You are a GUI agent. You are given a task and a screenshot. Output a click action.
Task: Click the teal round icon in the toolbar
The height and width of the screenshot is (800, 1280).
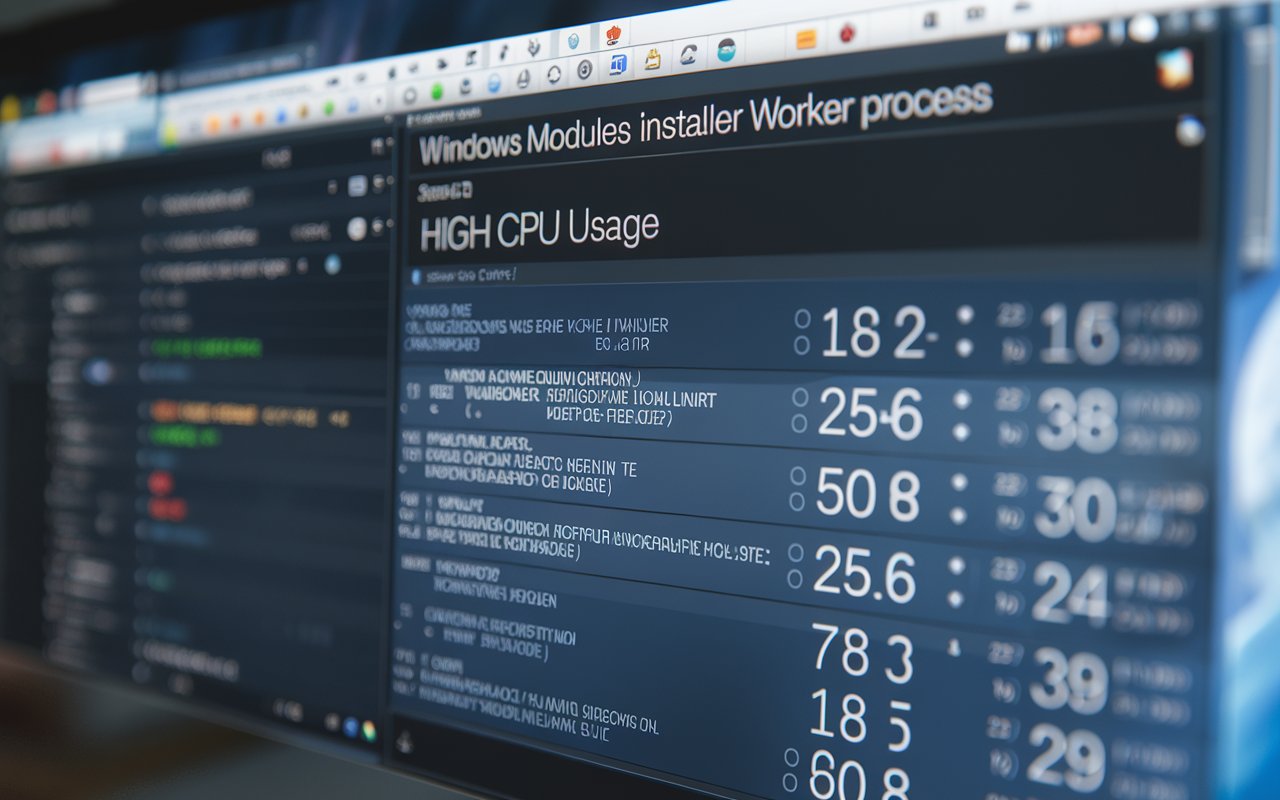pyautogui.click(x=727, y=50)
